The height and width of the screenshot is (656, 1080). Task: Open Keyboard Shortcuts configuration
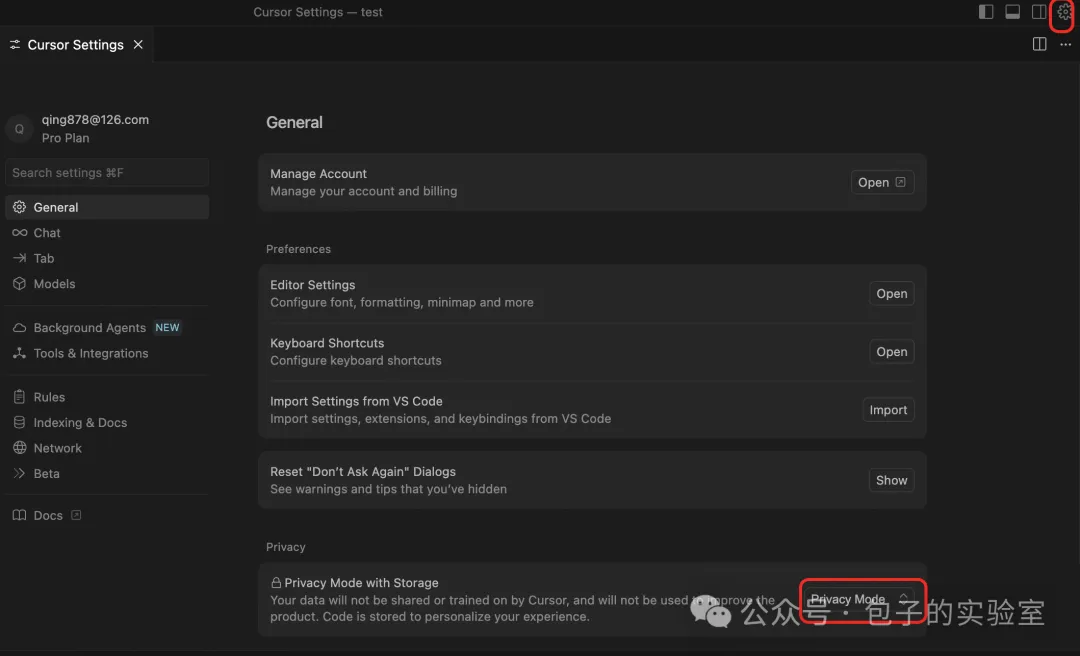(891, 351)
